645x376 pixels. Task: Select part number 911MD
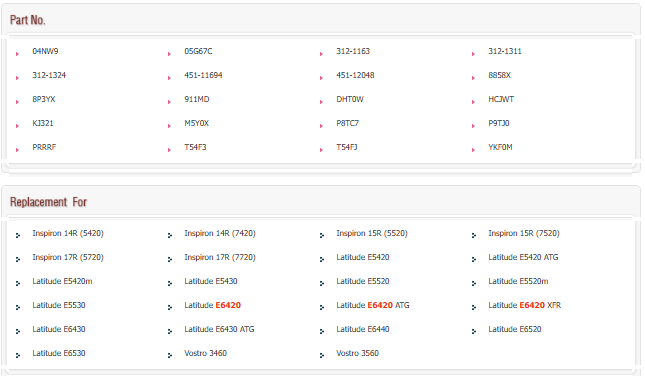197,99
